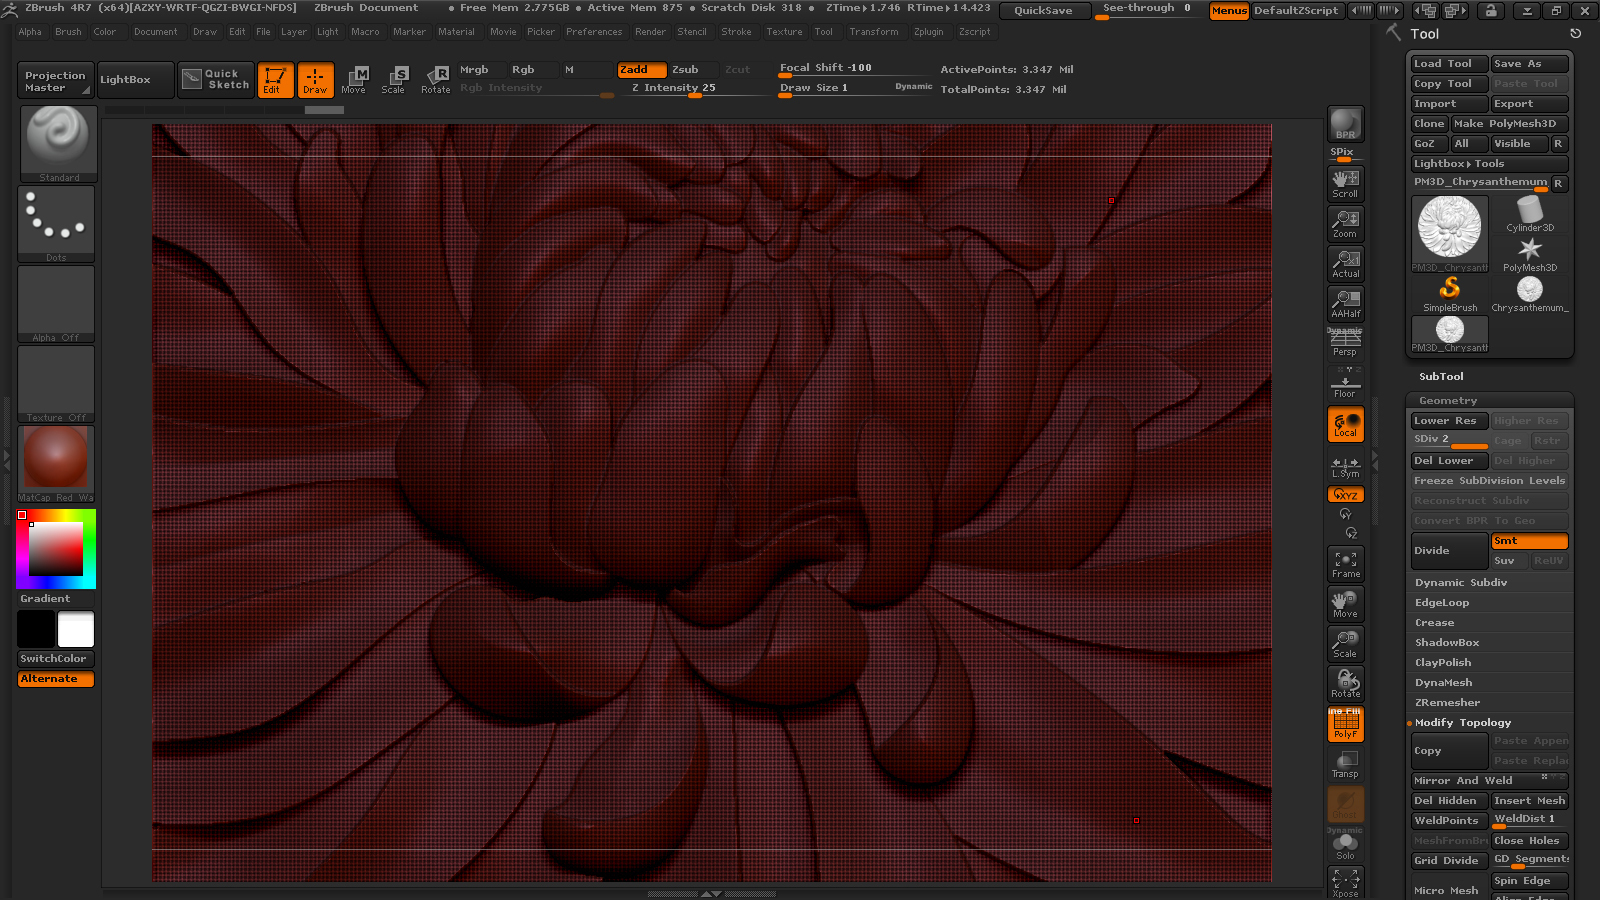The image size is (1600, 900).
Task: Open the Preferences menu
Action: (x=594, y=32)
